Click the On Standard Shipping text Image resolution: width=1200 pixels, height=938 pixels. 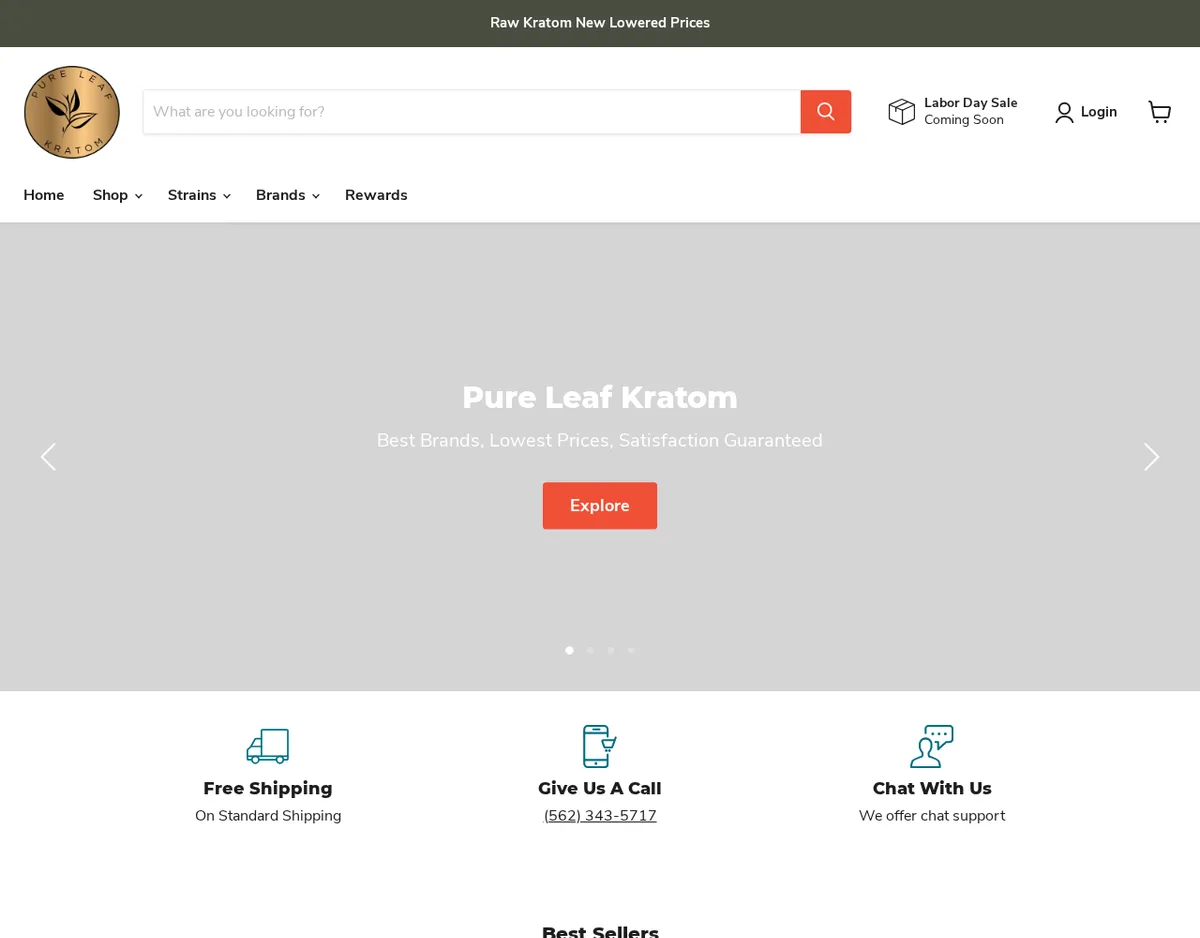click(268, 816)
